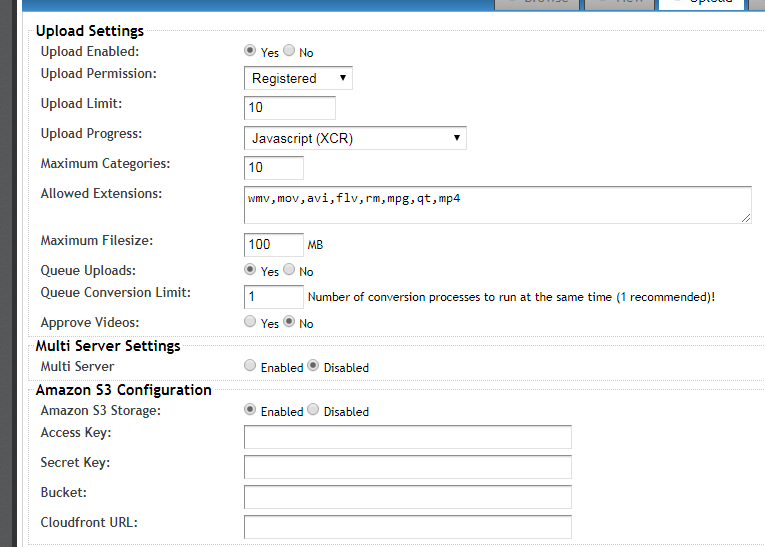Focus the Secret Key field
Viewport: 765px width, 547px height.
point(407,467)
